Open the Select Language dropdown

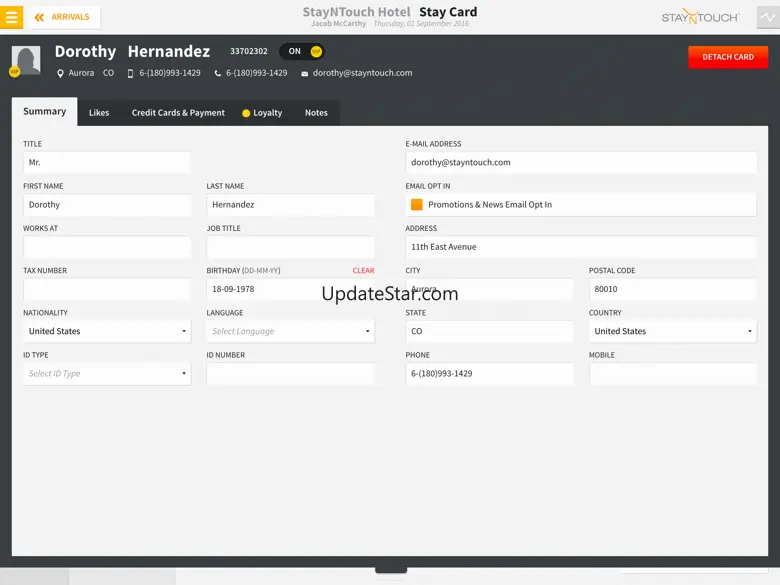coord(291,331)
